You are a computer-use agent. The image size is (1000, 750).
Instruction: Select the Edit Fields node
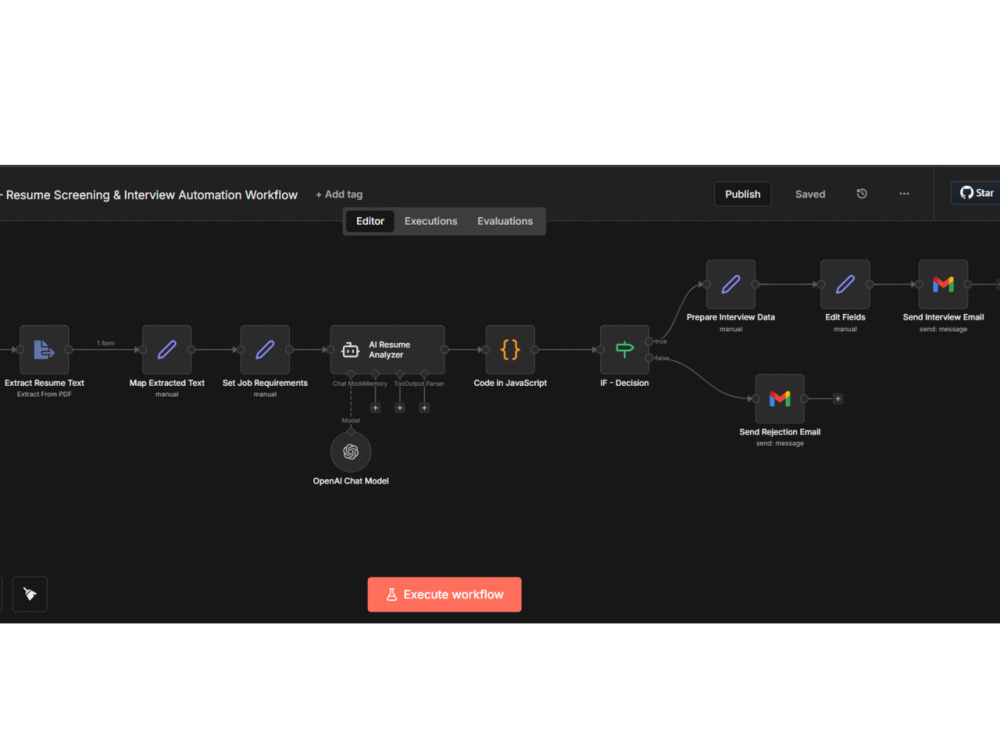(x=845, y=284)
